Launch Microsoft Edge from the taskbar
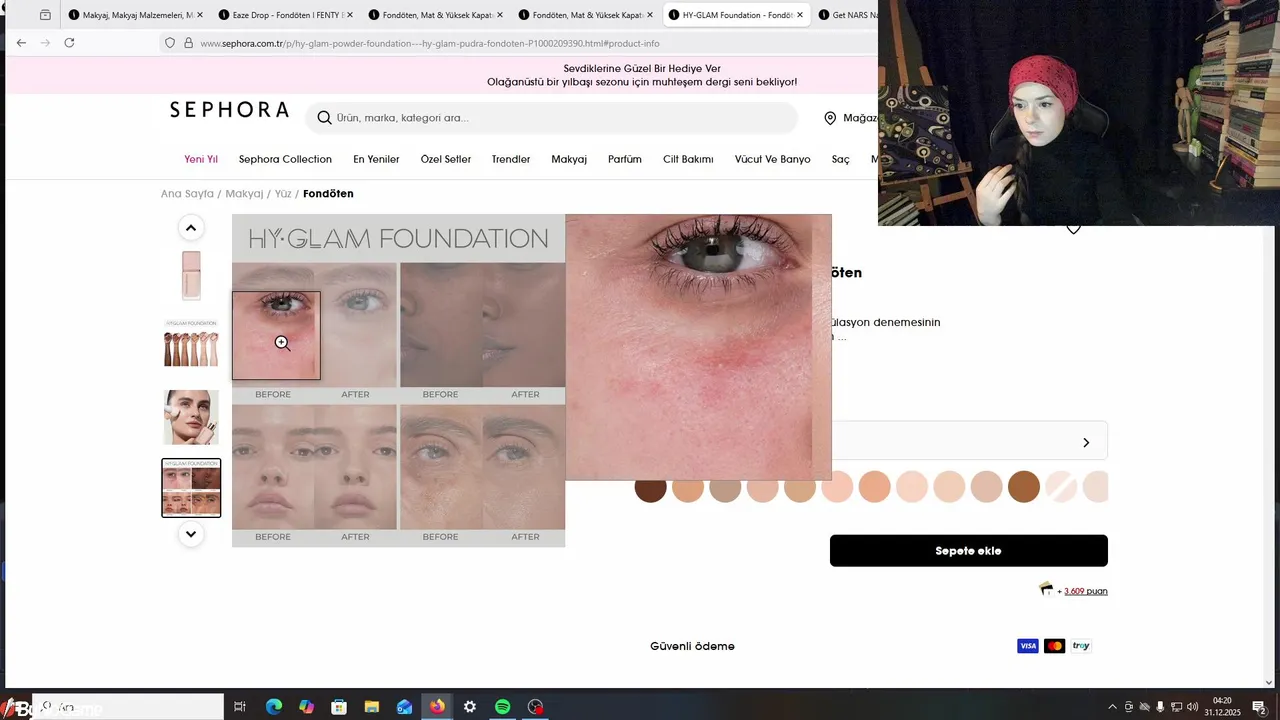 (273, 707)
